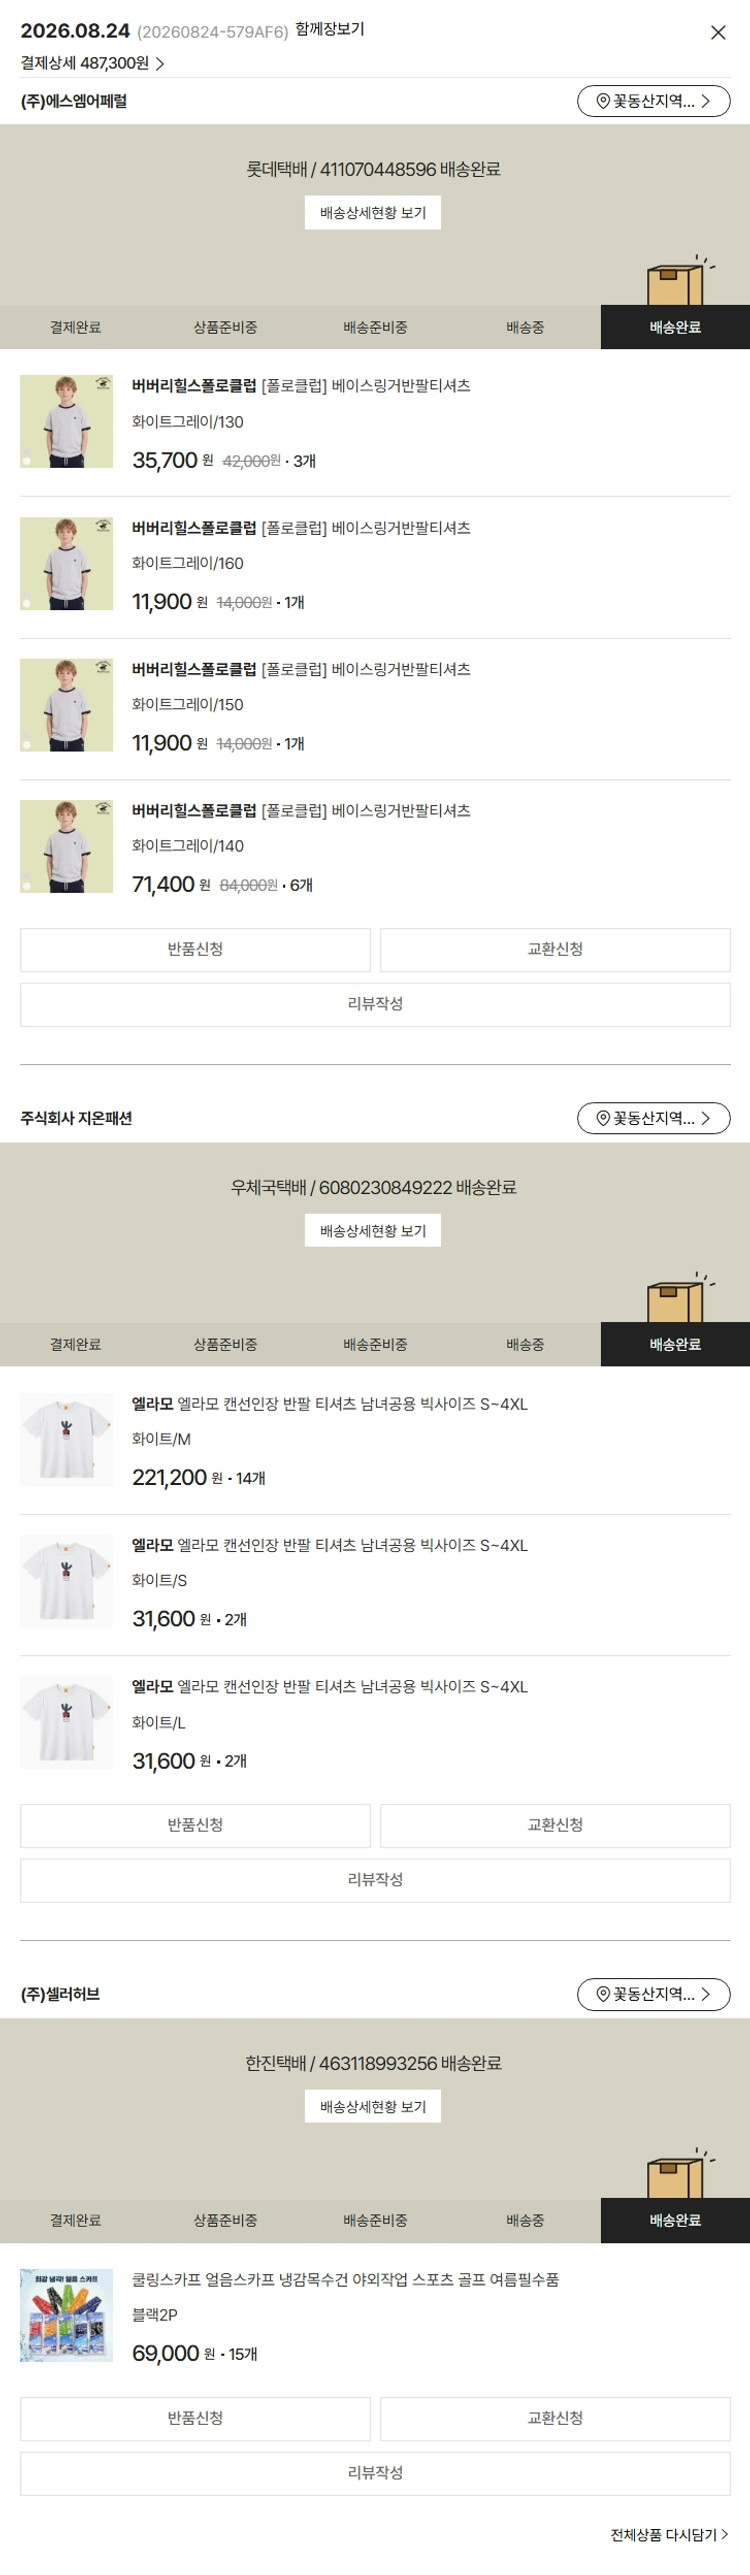Image resolution: width=750 pixels, height=2575 pixels.
Task: Open address selector for (주)셀러허브
Action: [x=653, y=1994]
